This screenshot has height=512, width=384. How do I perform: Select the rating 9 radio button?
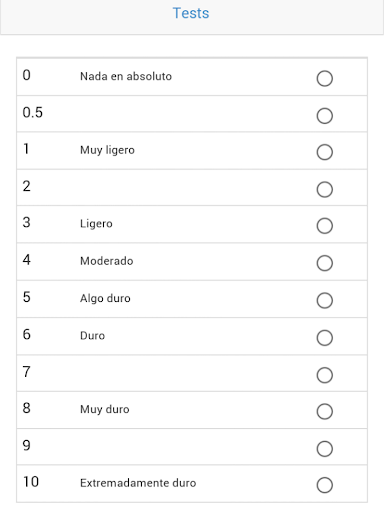click(x=325, y=449)
